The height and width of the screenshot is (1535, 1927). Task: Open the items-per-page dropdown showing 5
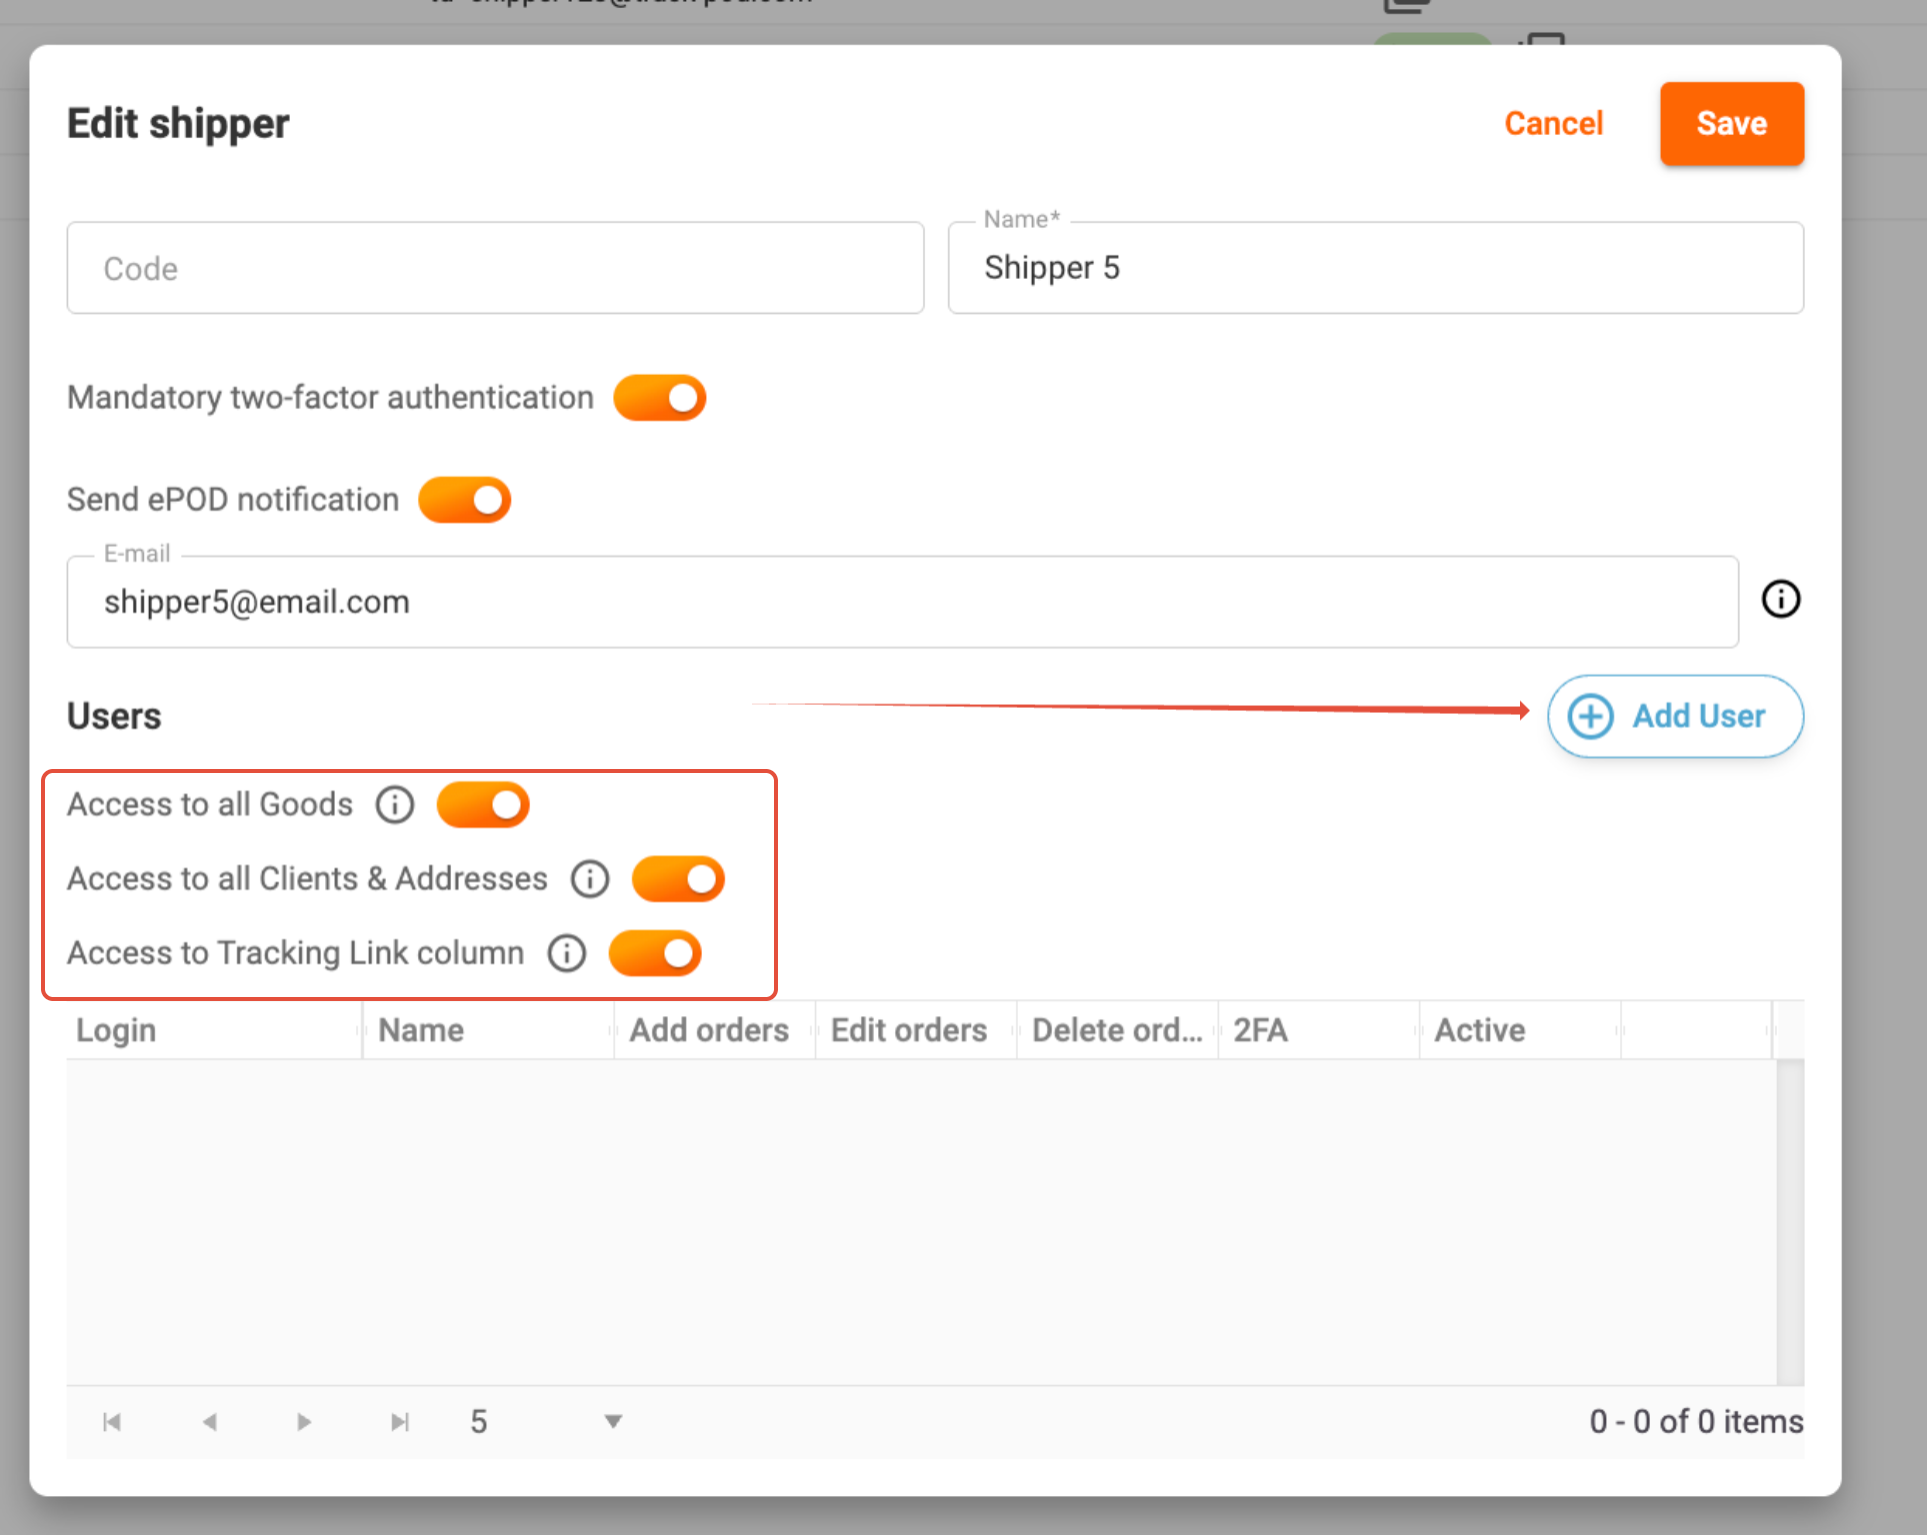tap(613, 1422)
